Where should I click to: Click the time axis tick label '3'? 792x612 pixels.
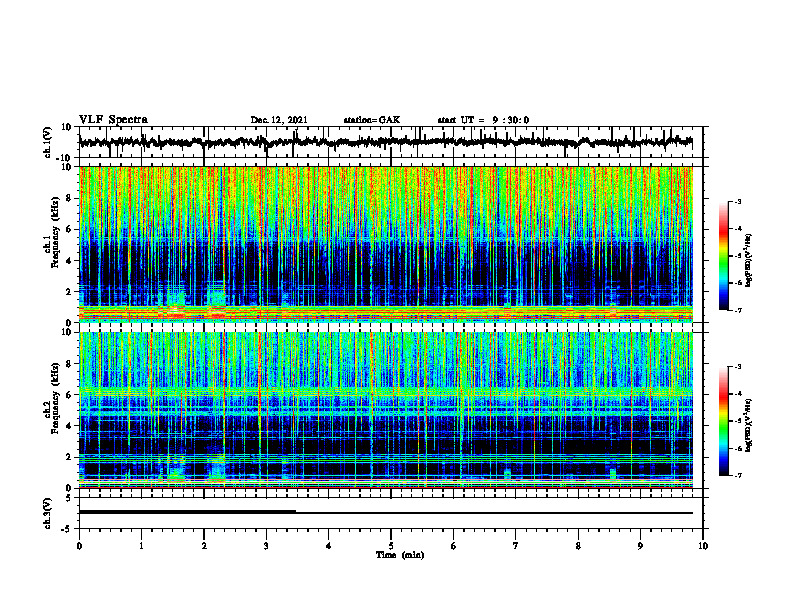(x=266, y=546)
